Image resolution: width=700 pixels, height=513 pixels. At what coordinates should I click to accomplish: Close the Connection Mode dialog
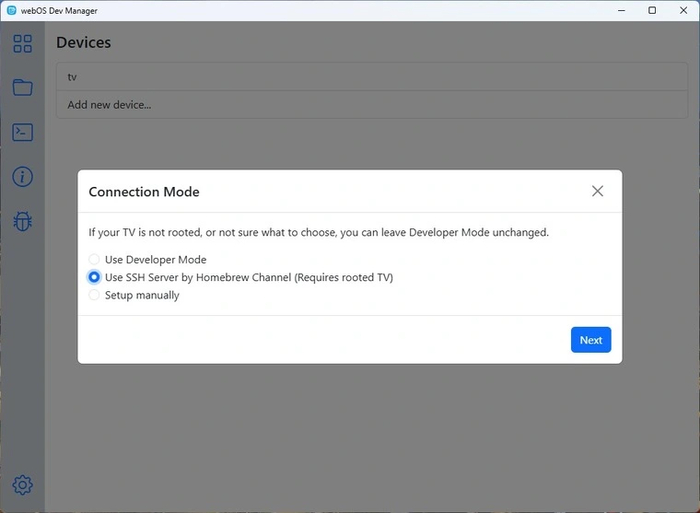click(x=597, y=191)
